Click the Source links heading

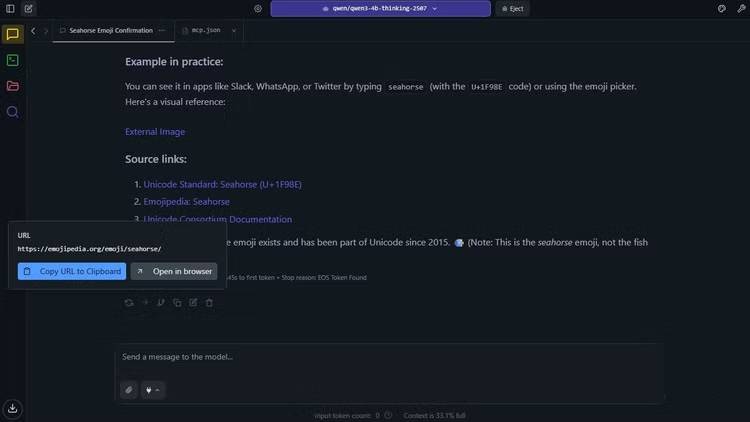click(x=156, y=159)
